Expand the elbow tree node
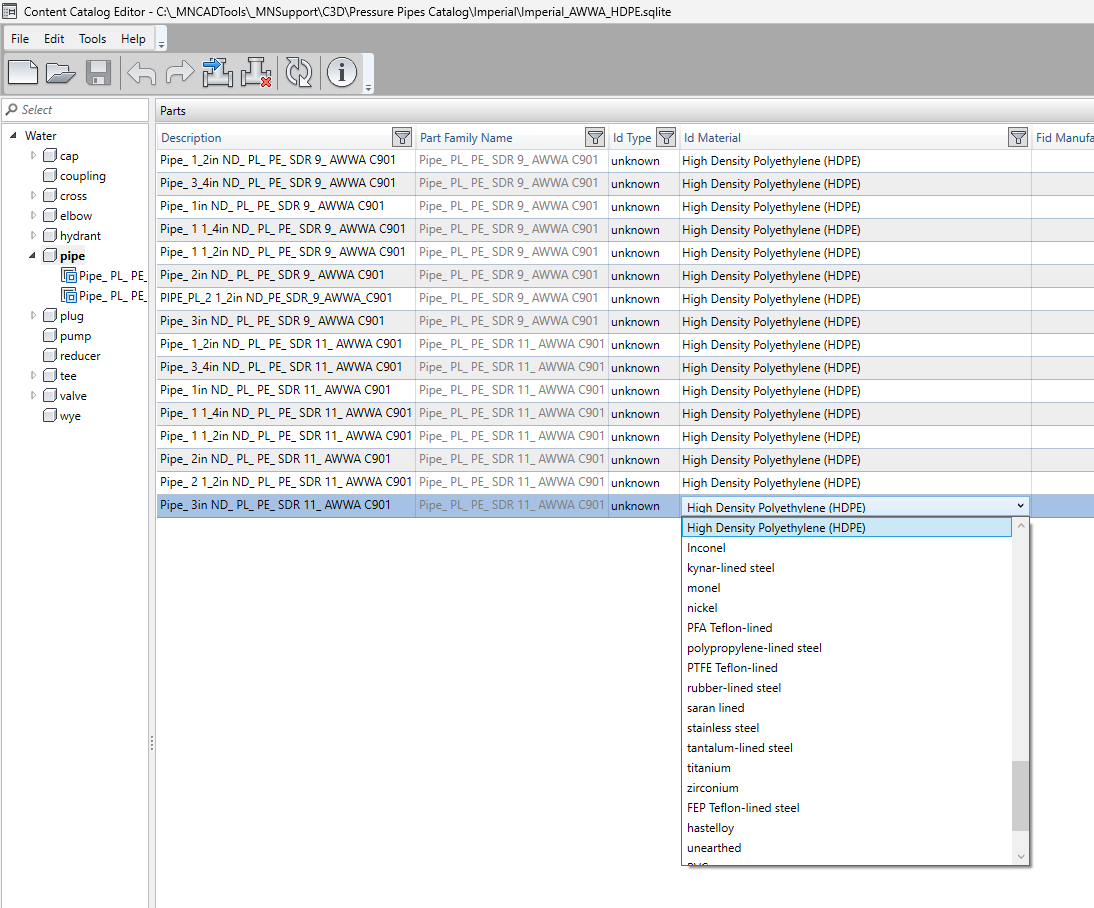Image resolution: width=1094 pixels, height=908 pixels. click(x=33, y=215)
